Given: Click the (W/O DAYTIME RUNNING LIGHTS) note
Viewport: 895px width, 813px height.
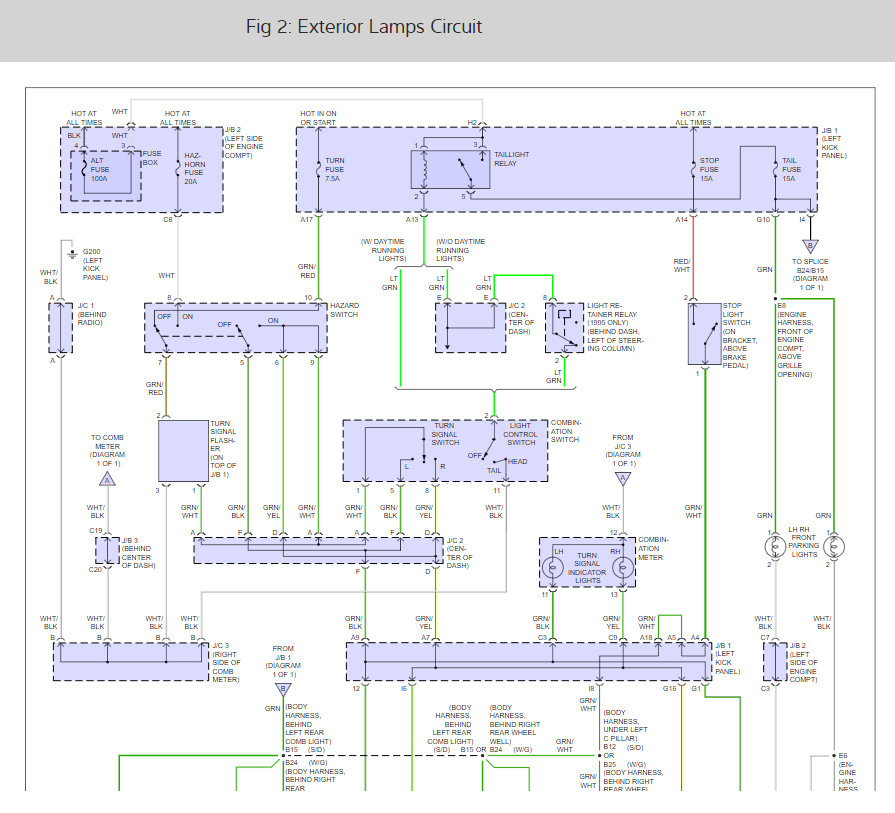Looking at the screenshot, I should 460,250.
